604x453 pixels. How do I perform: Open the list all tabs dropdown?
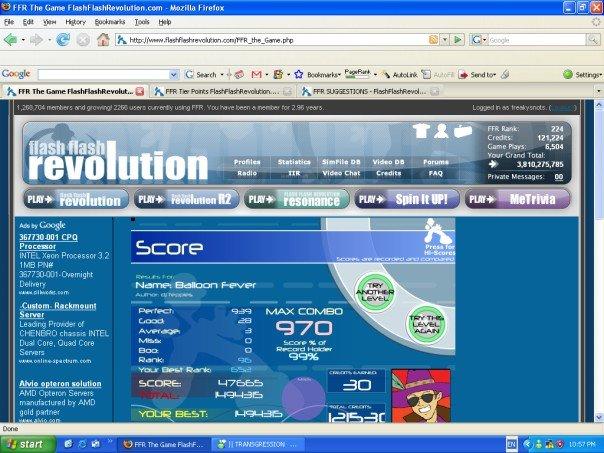(599, 92)
